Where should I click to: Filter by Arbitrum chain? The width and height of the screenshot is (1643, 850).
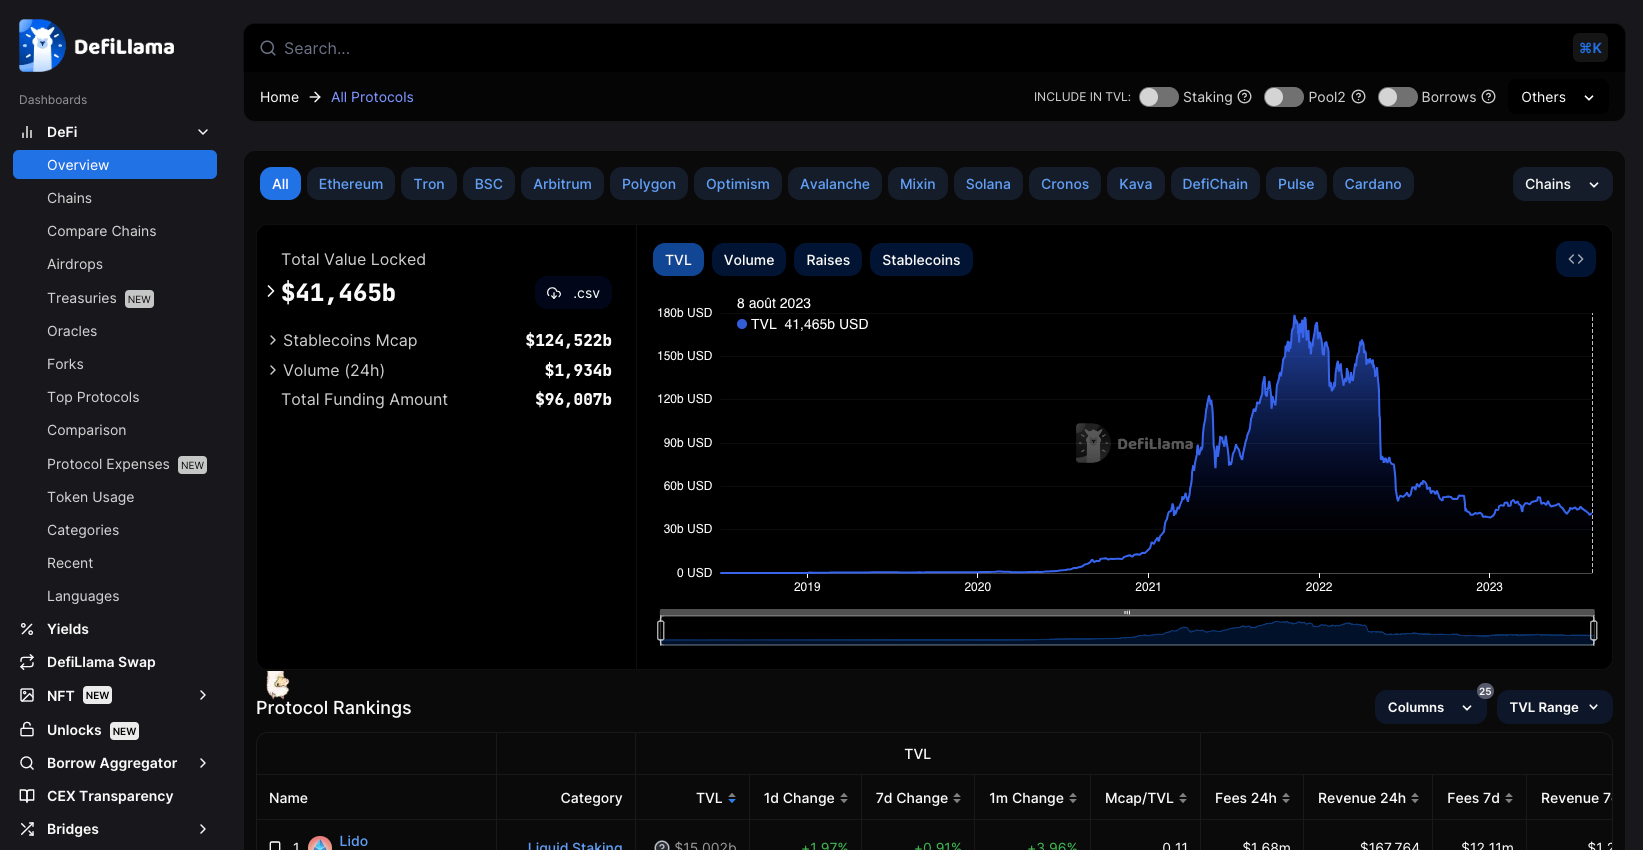point(562,184)
